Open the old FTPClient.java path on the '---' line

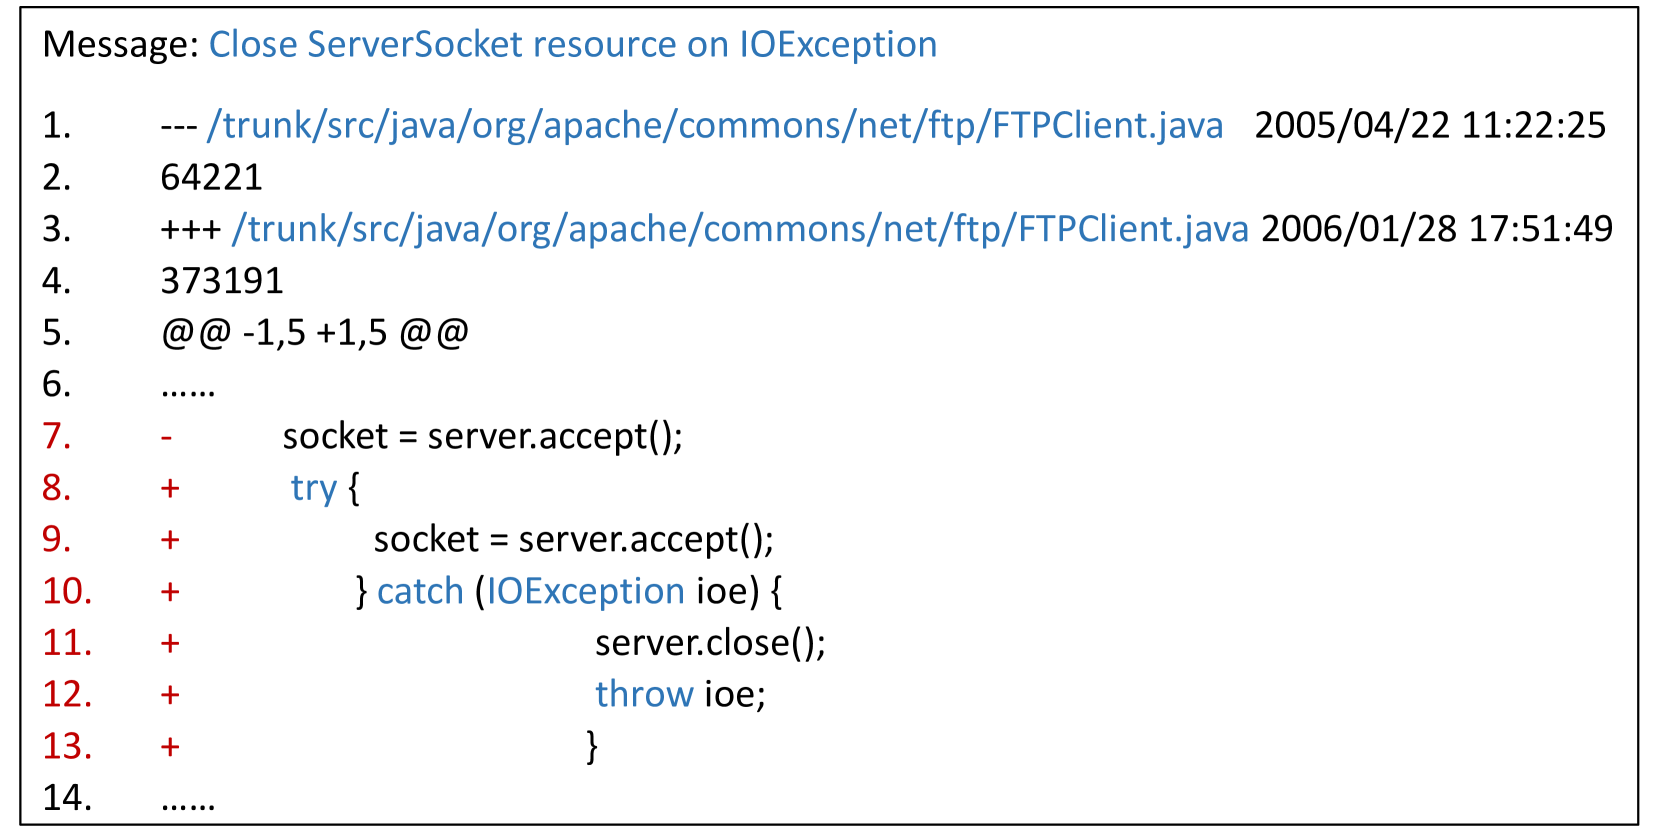[x=714, y=126]
